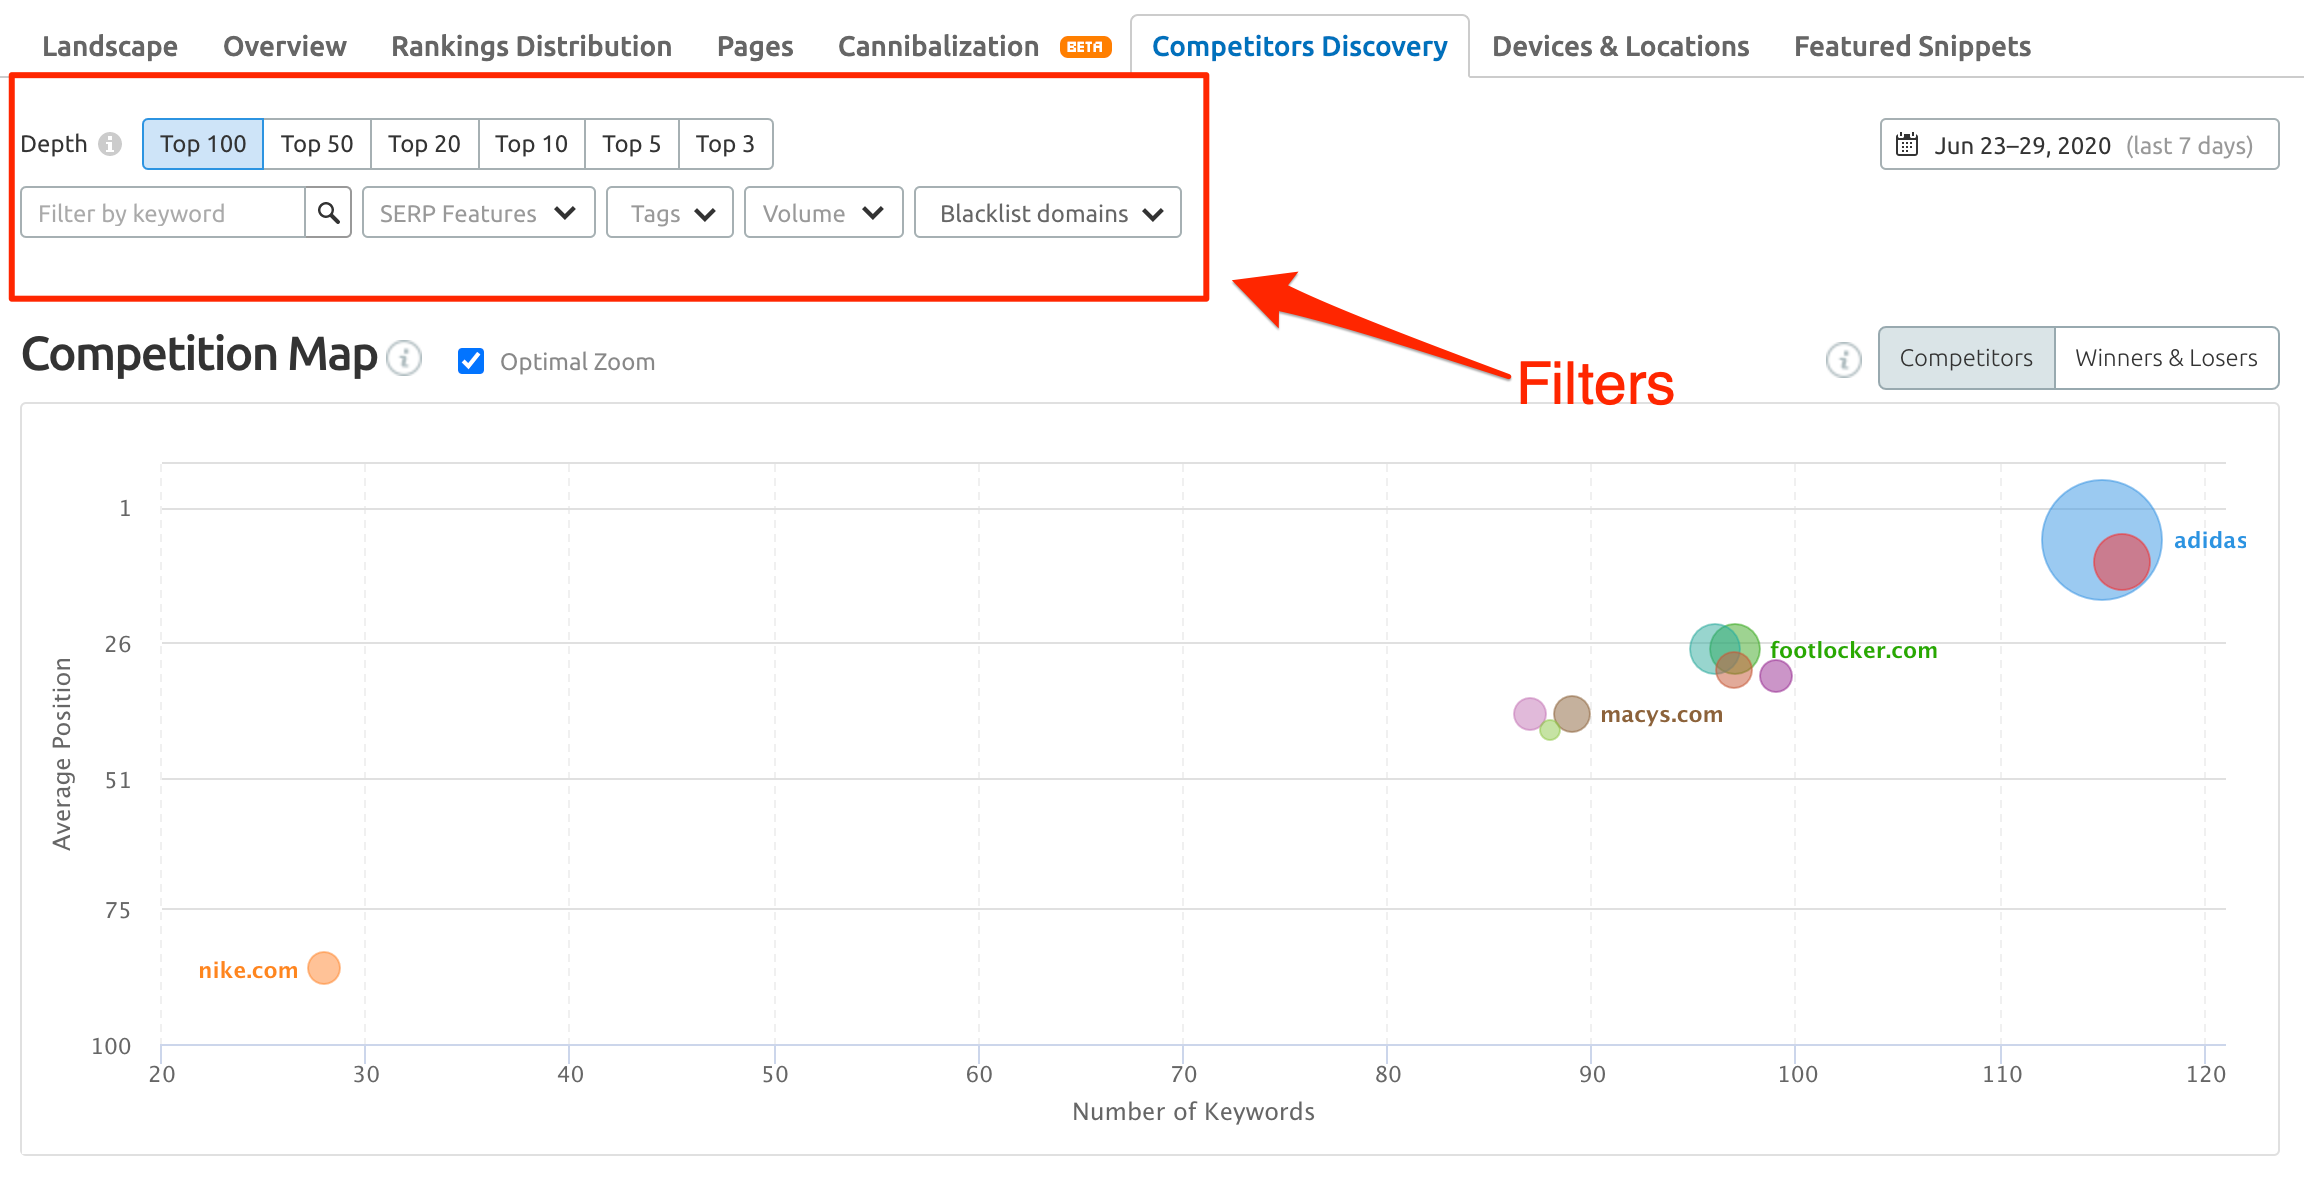Go to the Overview tab
This screenshot has height=1200, width=2304.
(285, 46)
